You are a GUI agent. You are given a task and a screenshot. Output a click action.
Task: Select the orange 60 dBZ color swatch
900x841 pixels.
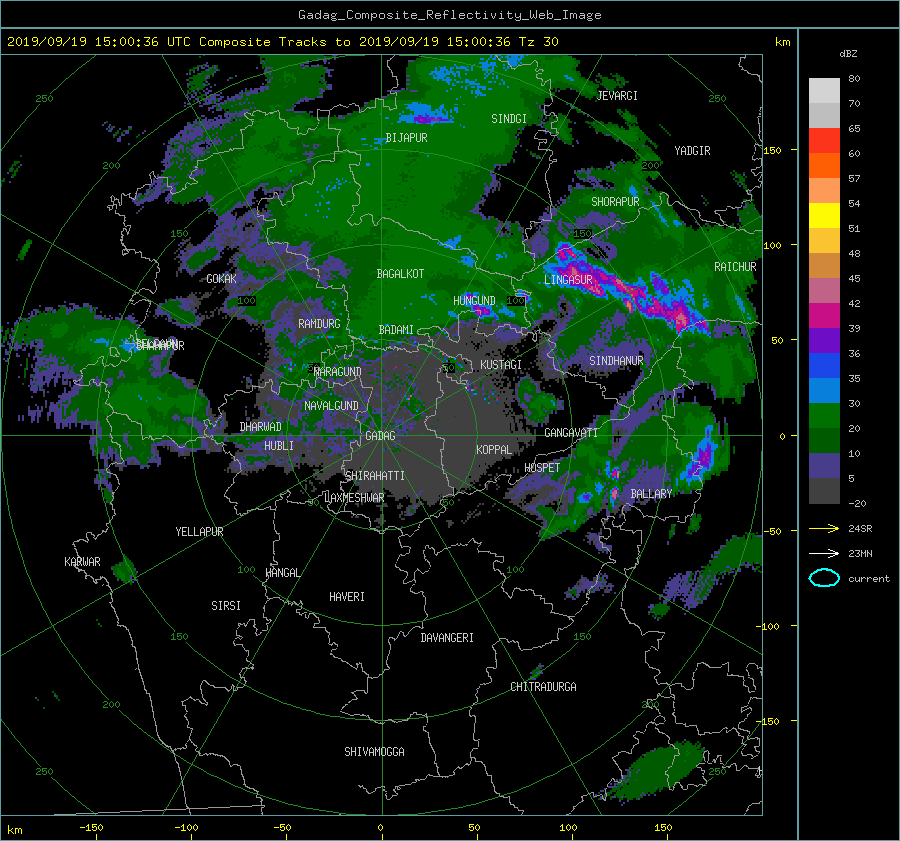click(x=824, y=166)
